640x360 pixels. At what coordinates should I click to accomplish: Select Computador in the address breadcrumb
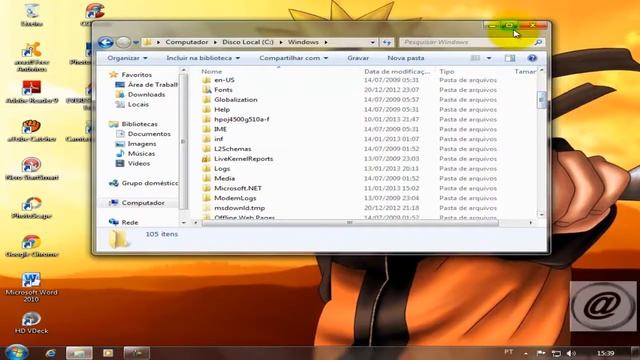pos(187,42)
